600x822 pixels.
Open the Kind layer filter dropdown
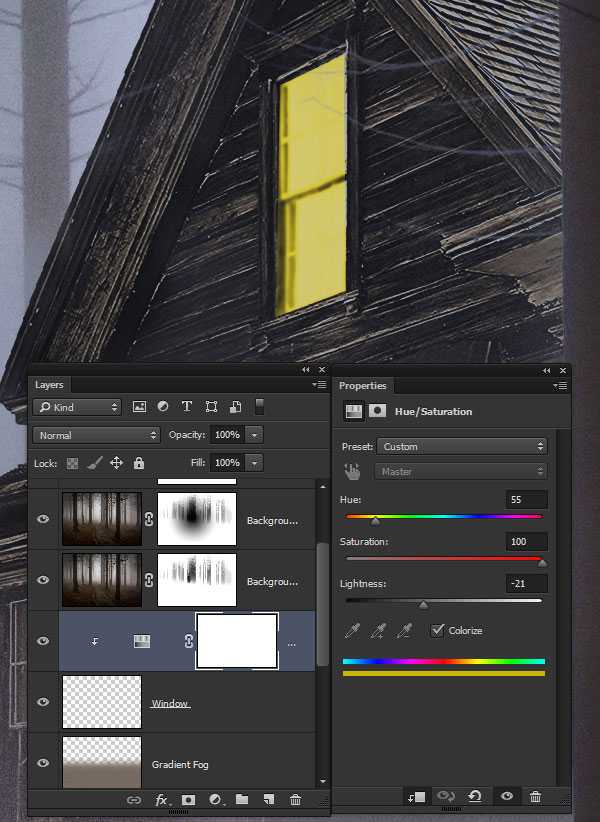tap(77, 407)
